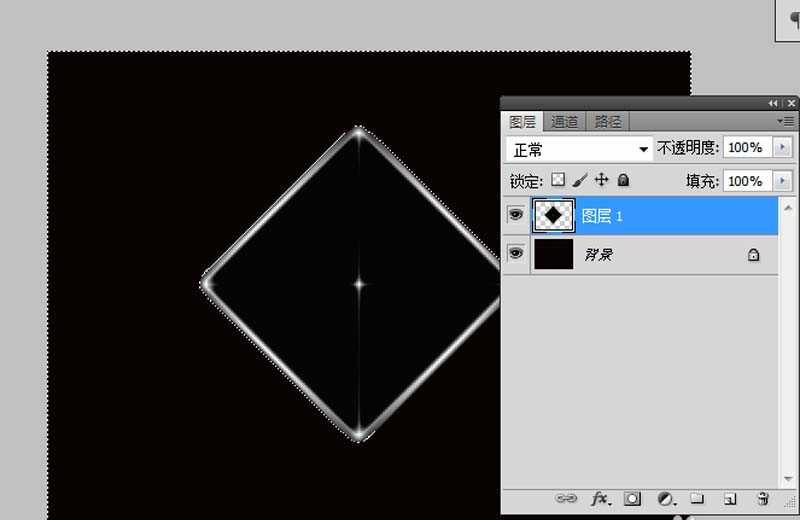Collapse the layers panel with double-arrow icon
This screenshot has height=520, width=800.
tap(773, 104)
